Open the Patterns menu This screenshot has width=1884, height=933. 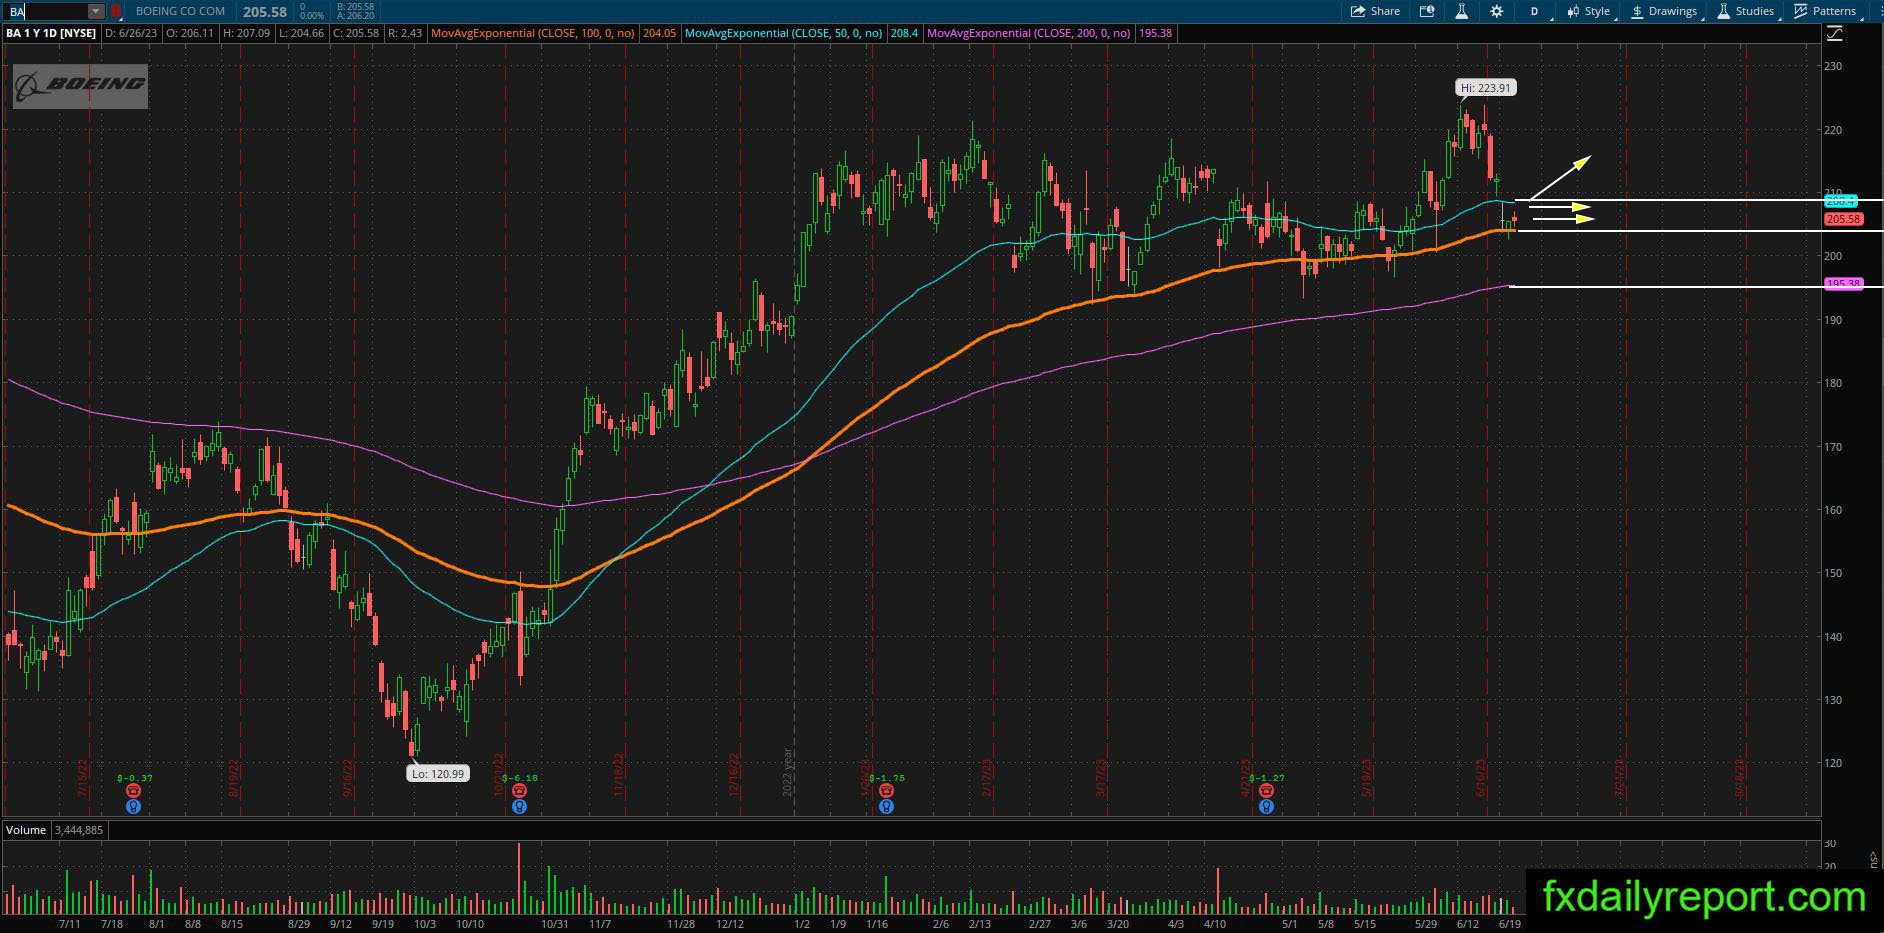point(1826,11)
